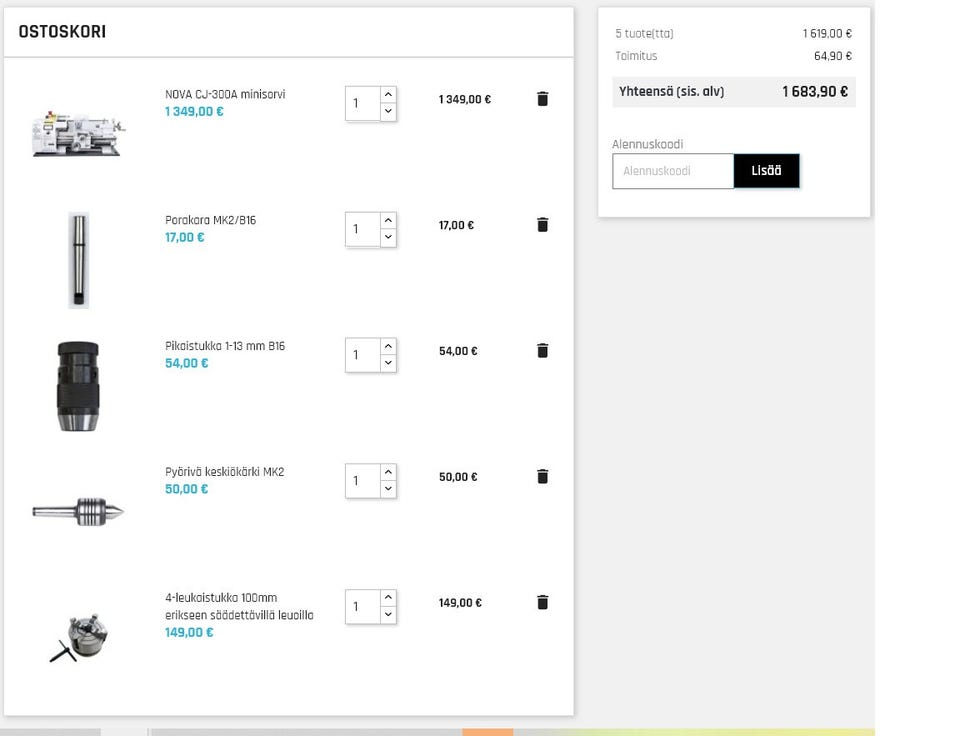Click the Porakara drill arbor thumbnail

[78, 260]
